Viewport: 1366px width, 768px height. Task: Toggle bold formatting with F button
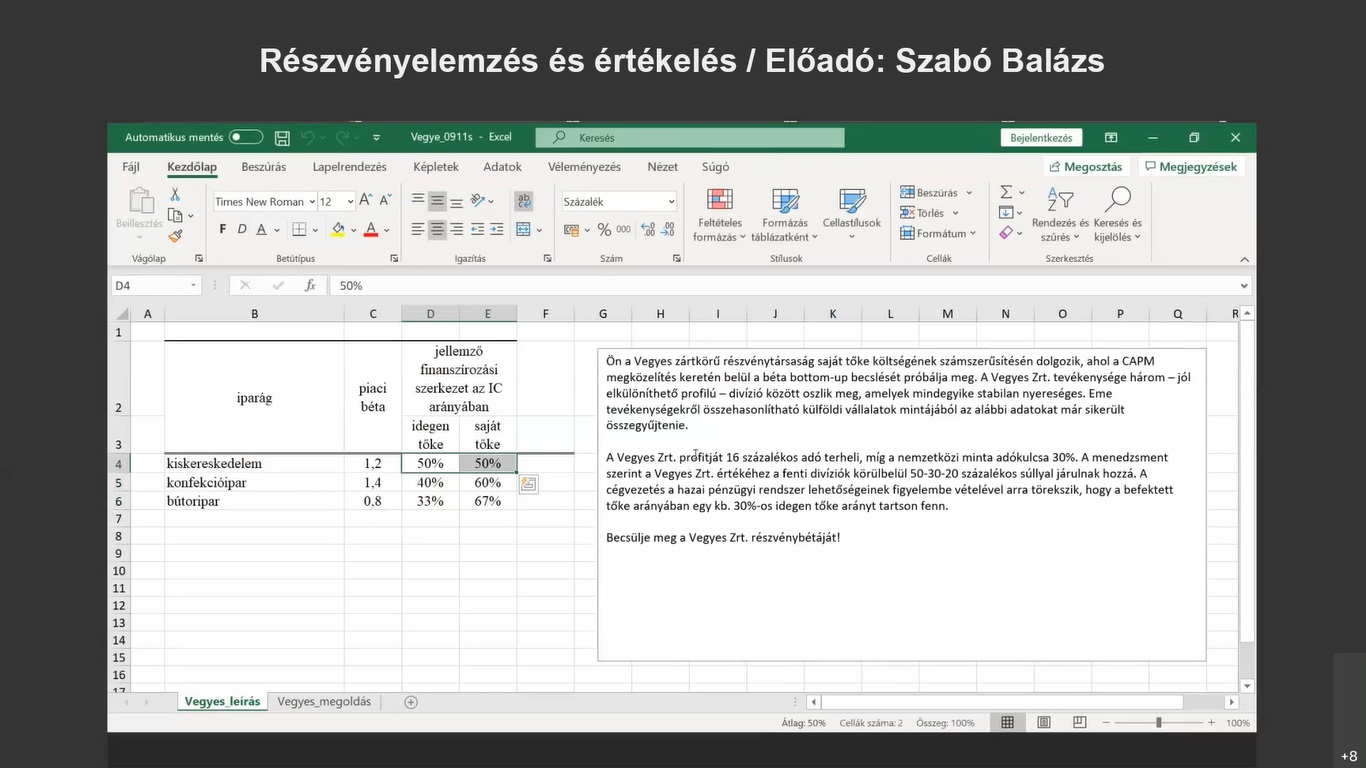point(222,230)
